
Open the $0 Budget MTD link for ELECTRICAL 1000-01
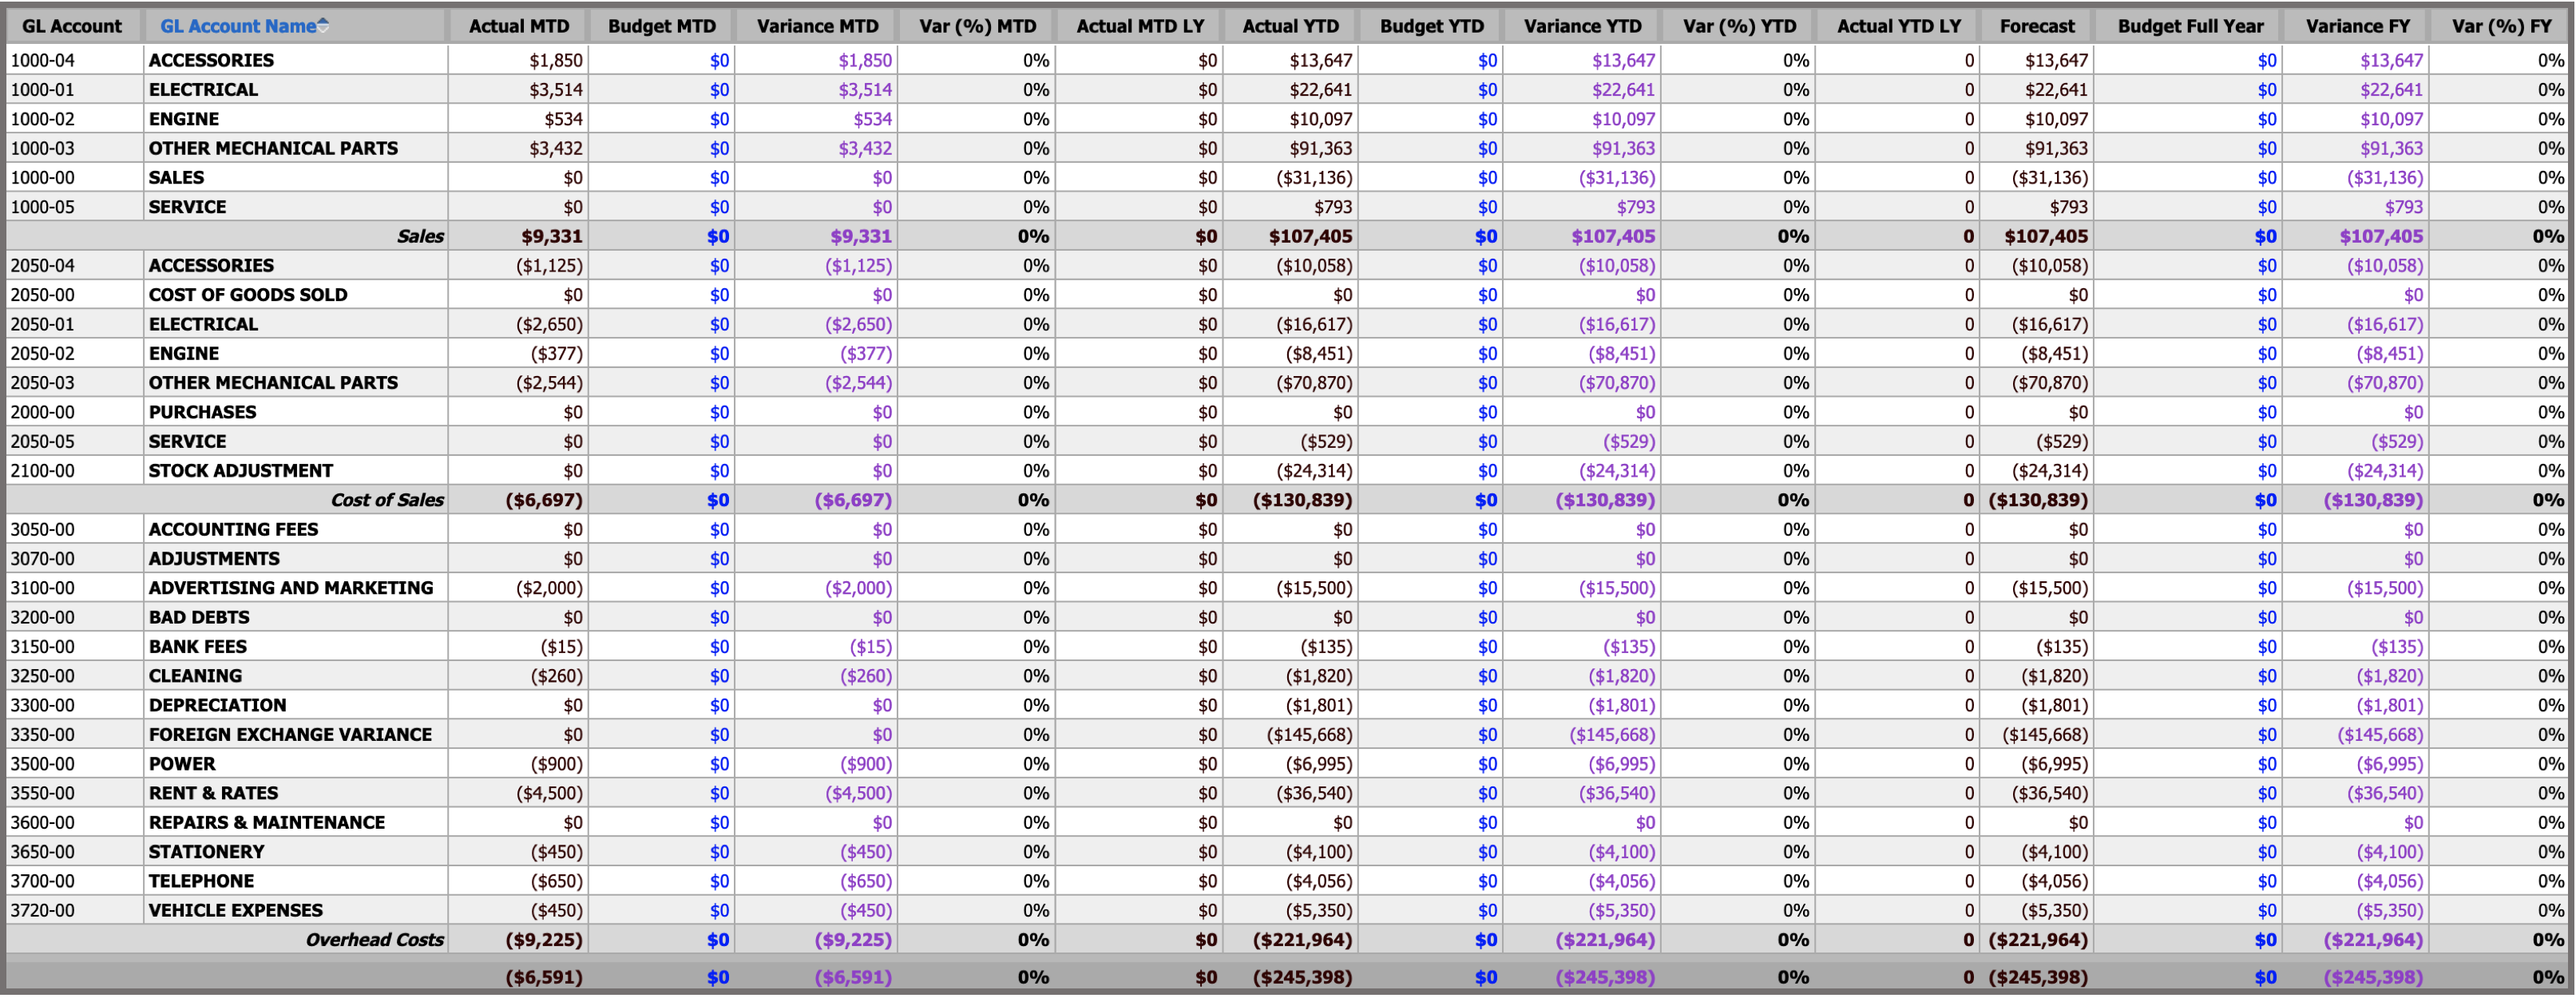point(719,90)
